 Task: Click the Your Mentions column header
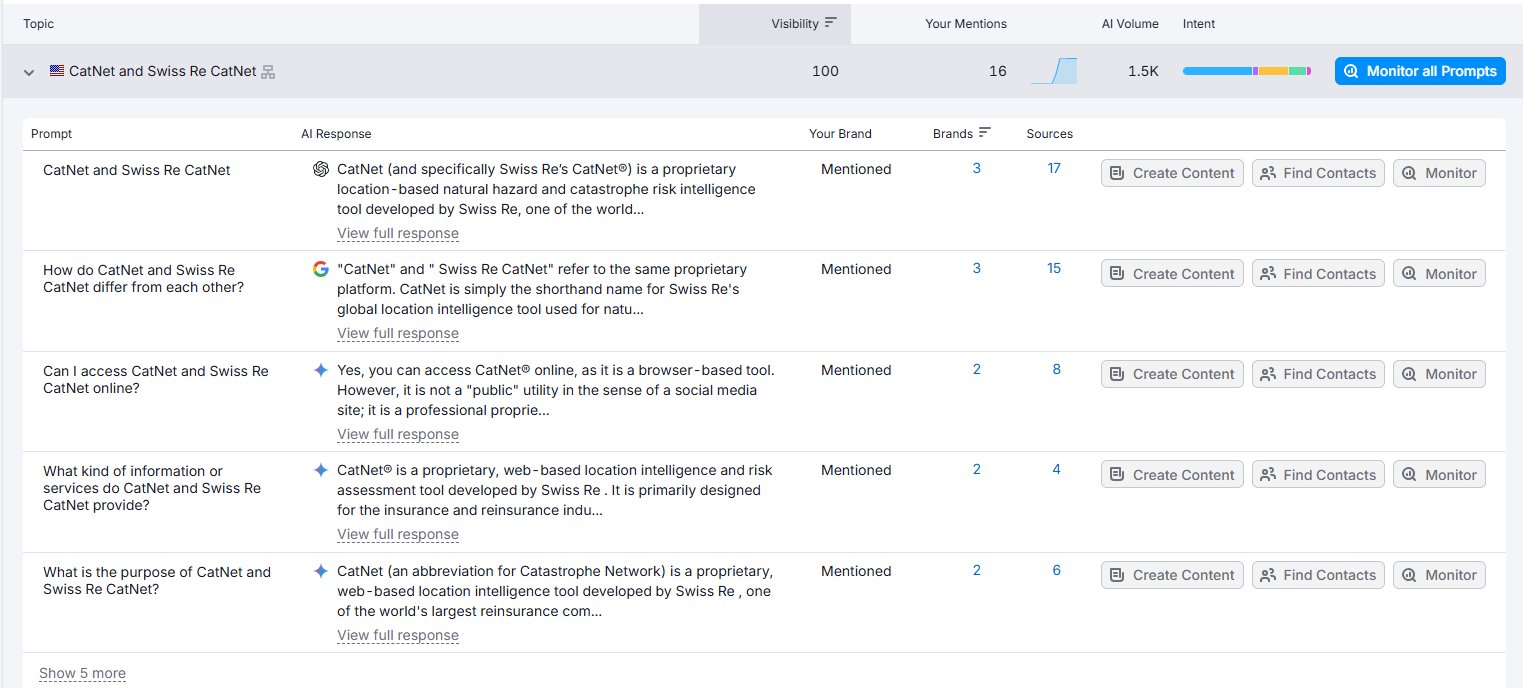[x=966, y=24]
